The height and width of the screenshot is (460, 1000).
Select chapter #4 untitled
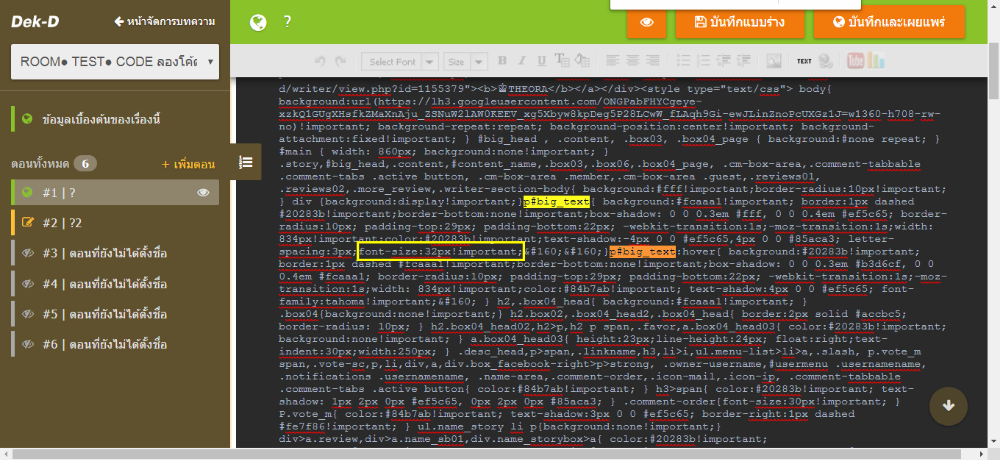point(115,284)
